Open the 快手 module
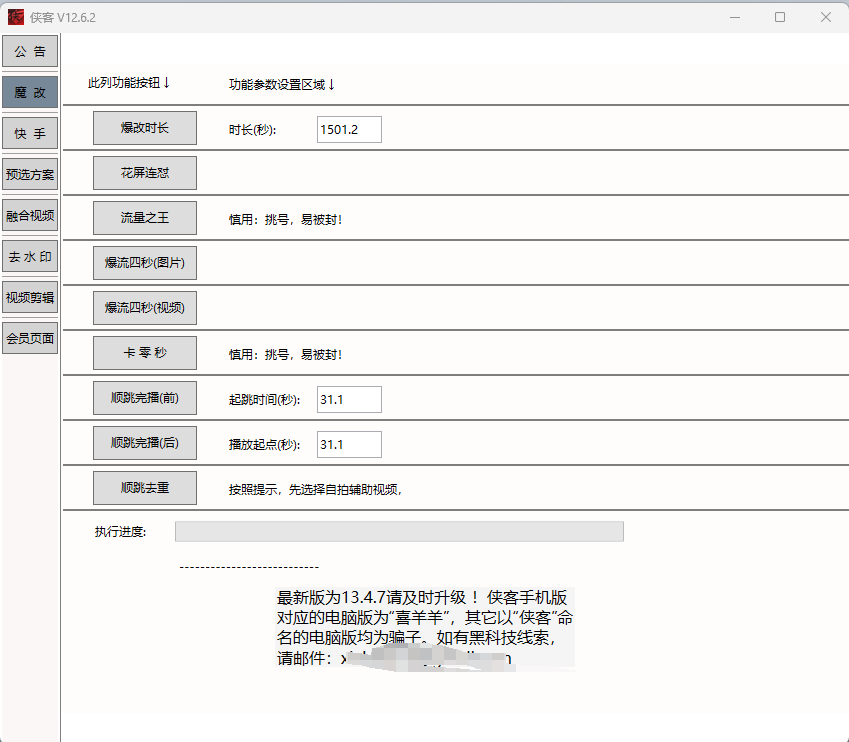Viewport: 849px width, 742px height. tap(30, 133)
